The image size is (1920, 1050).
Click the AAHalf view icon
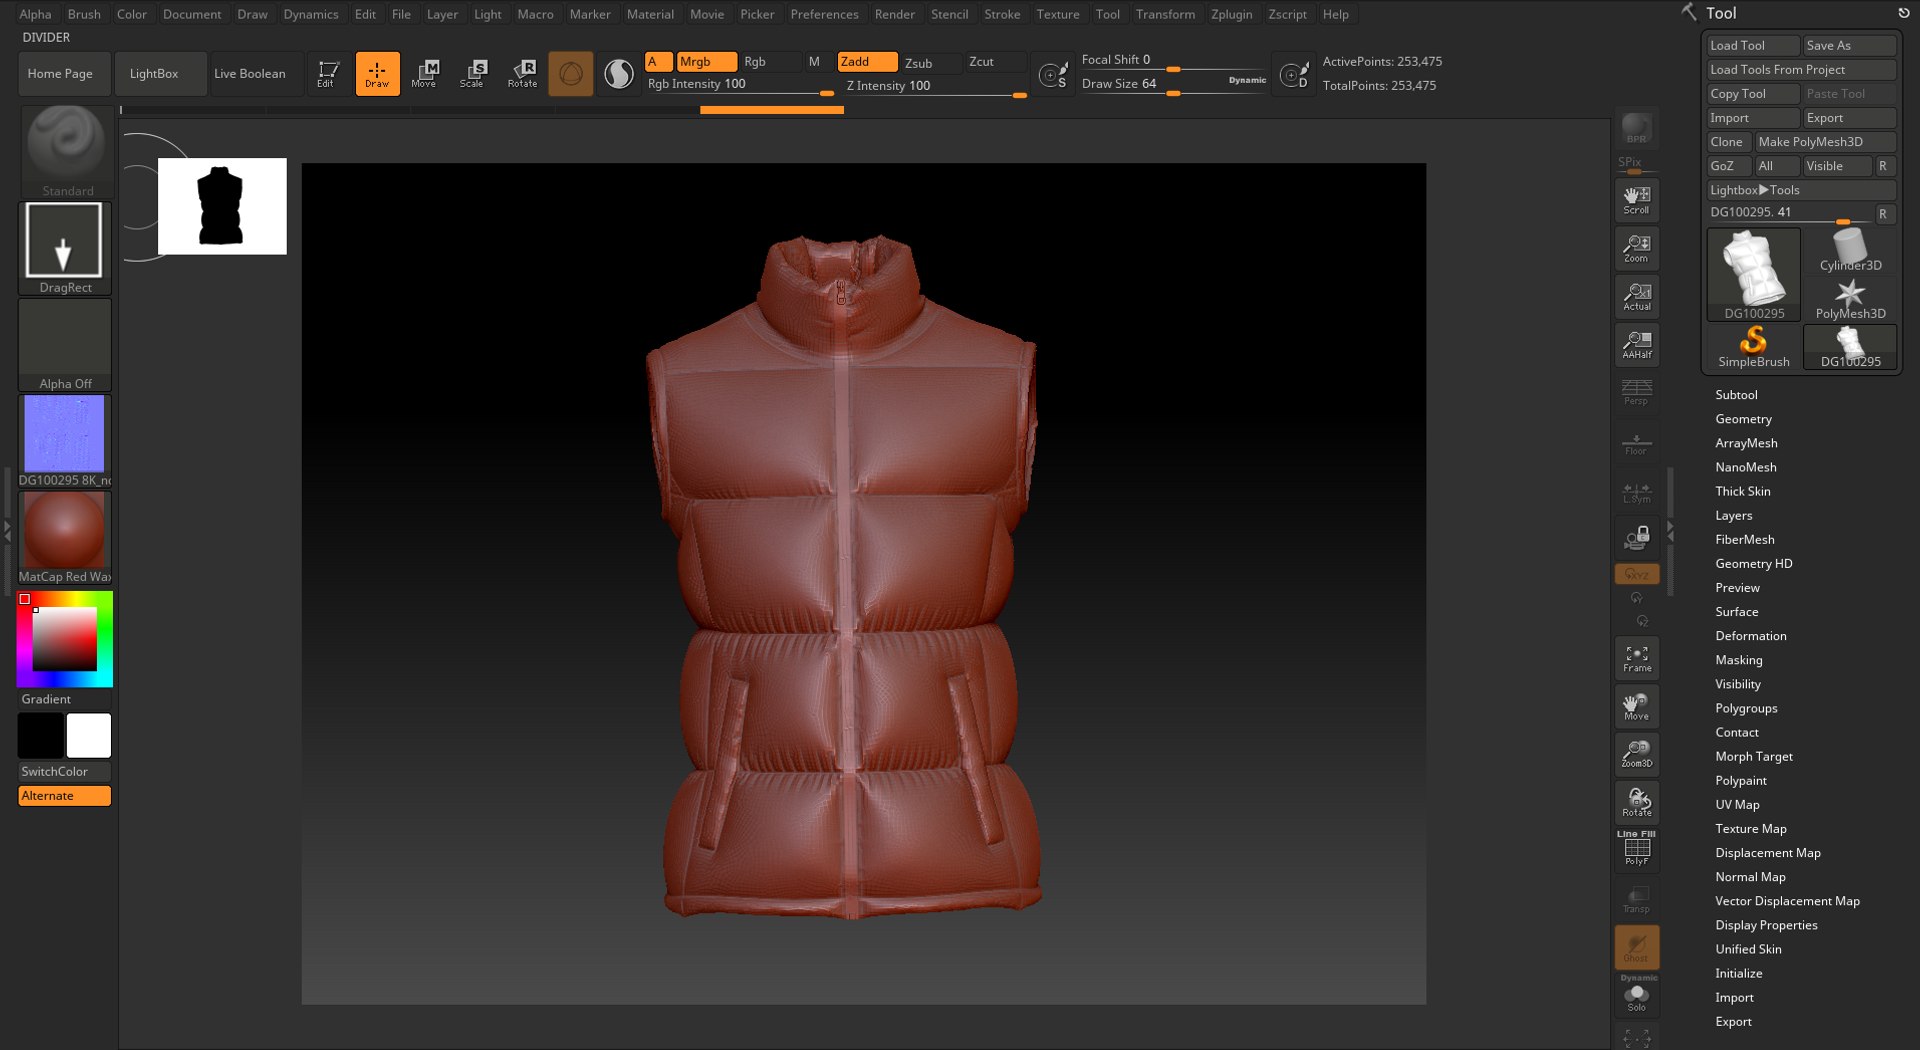pos(1636,344)
